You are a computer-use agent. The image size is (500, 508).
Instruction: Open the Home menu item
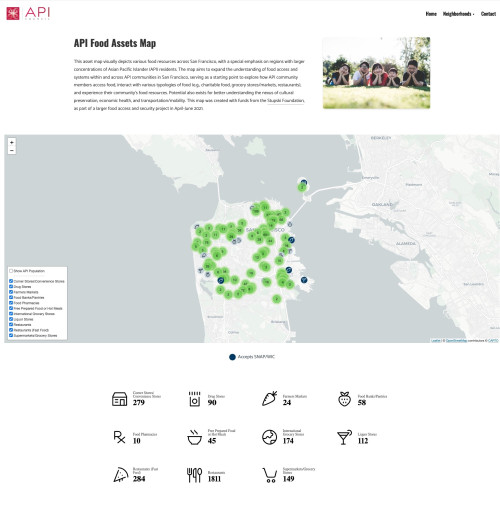pyautogui.click(x=431, y=14)
